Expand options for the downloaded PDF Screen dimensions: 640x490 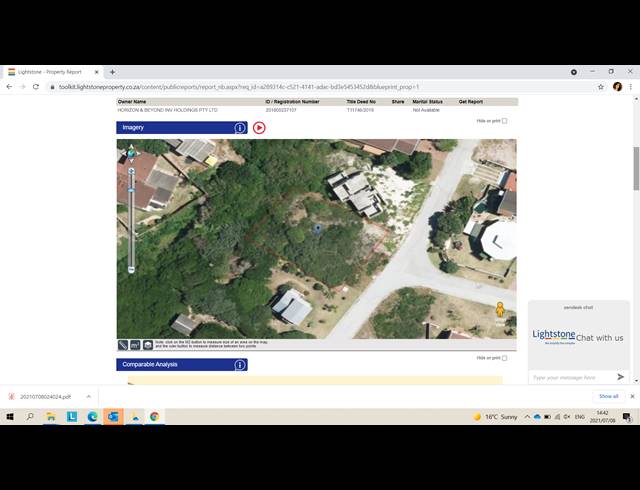coord(89,396)
